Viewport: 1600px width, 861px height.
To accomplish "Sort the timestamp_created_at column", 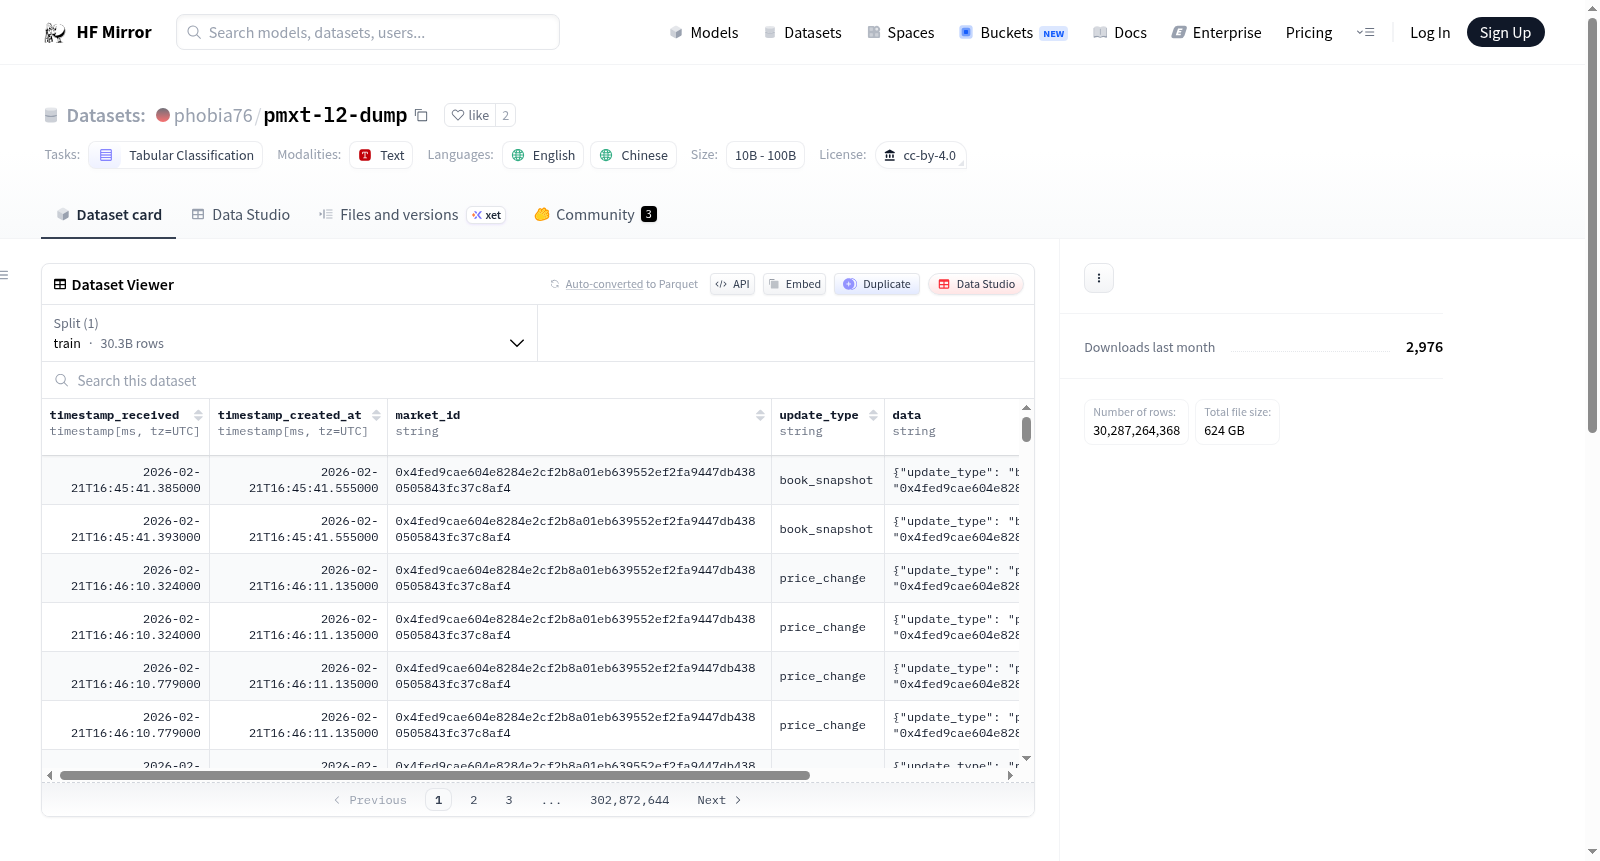I will tap(376, 415).
